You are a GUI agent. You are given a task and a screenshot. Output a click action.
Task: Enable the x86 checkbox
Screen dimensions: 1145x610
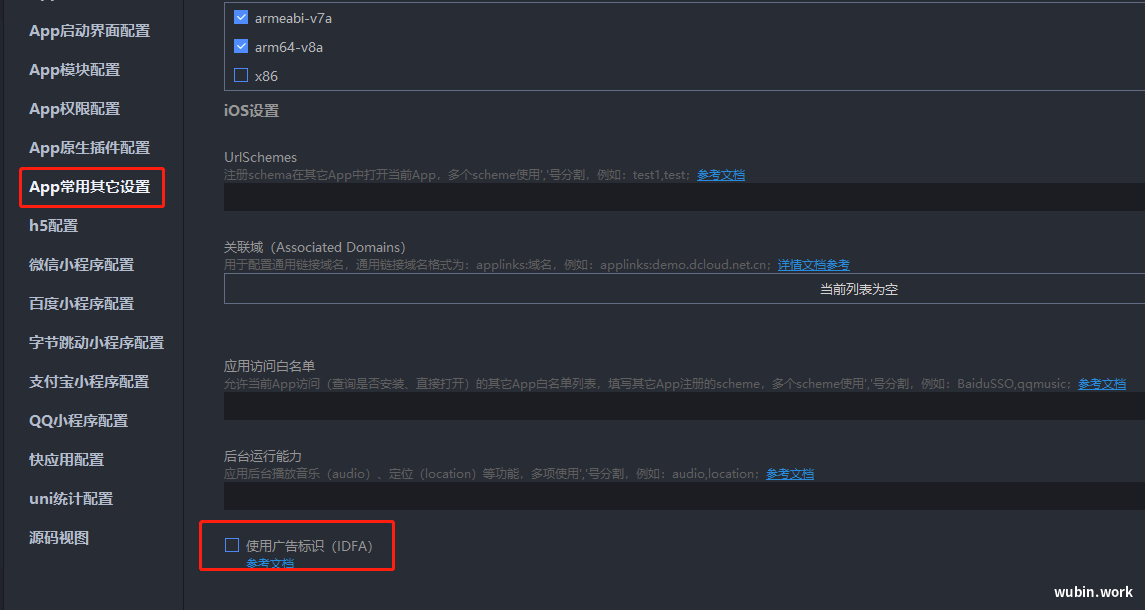pyautogui.click(x=241, y=75)
